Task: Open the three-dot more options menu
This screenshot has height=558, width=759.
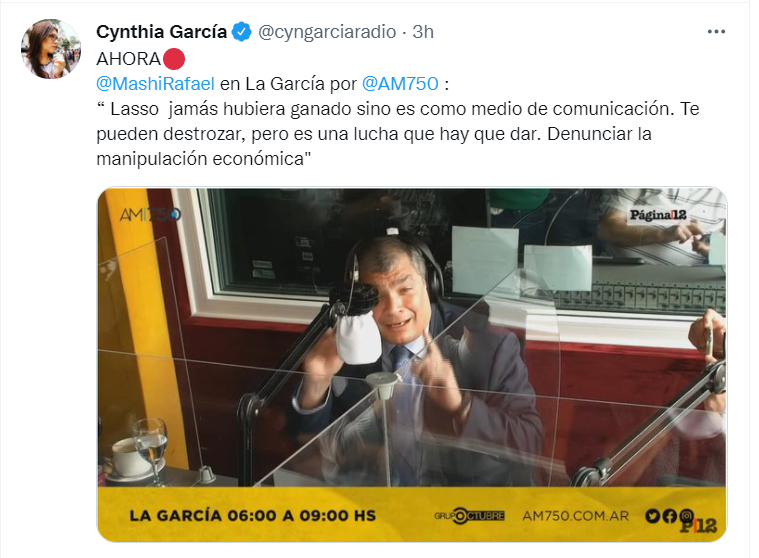Action: [716, 32]
